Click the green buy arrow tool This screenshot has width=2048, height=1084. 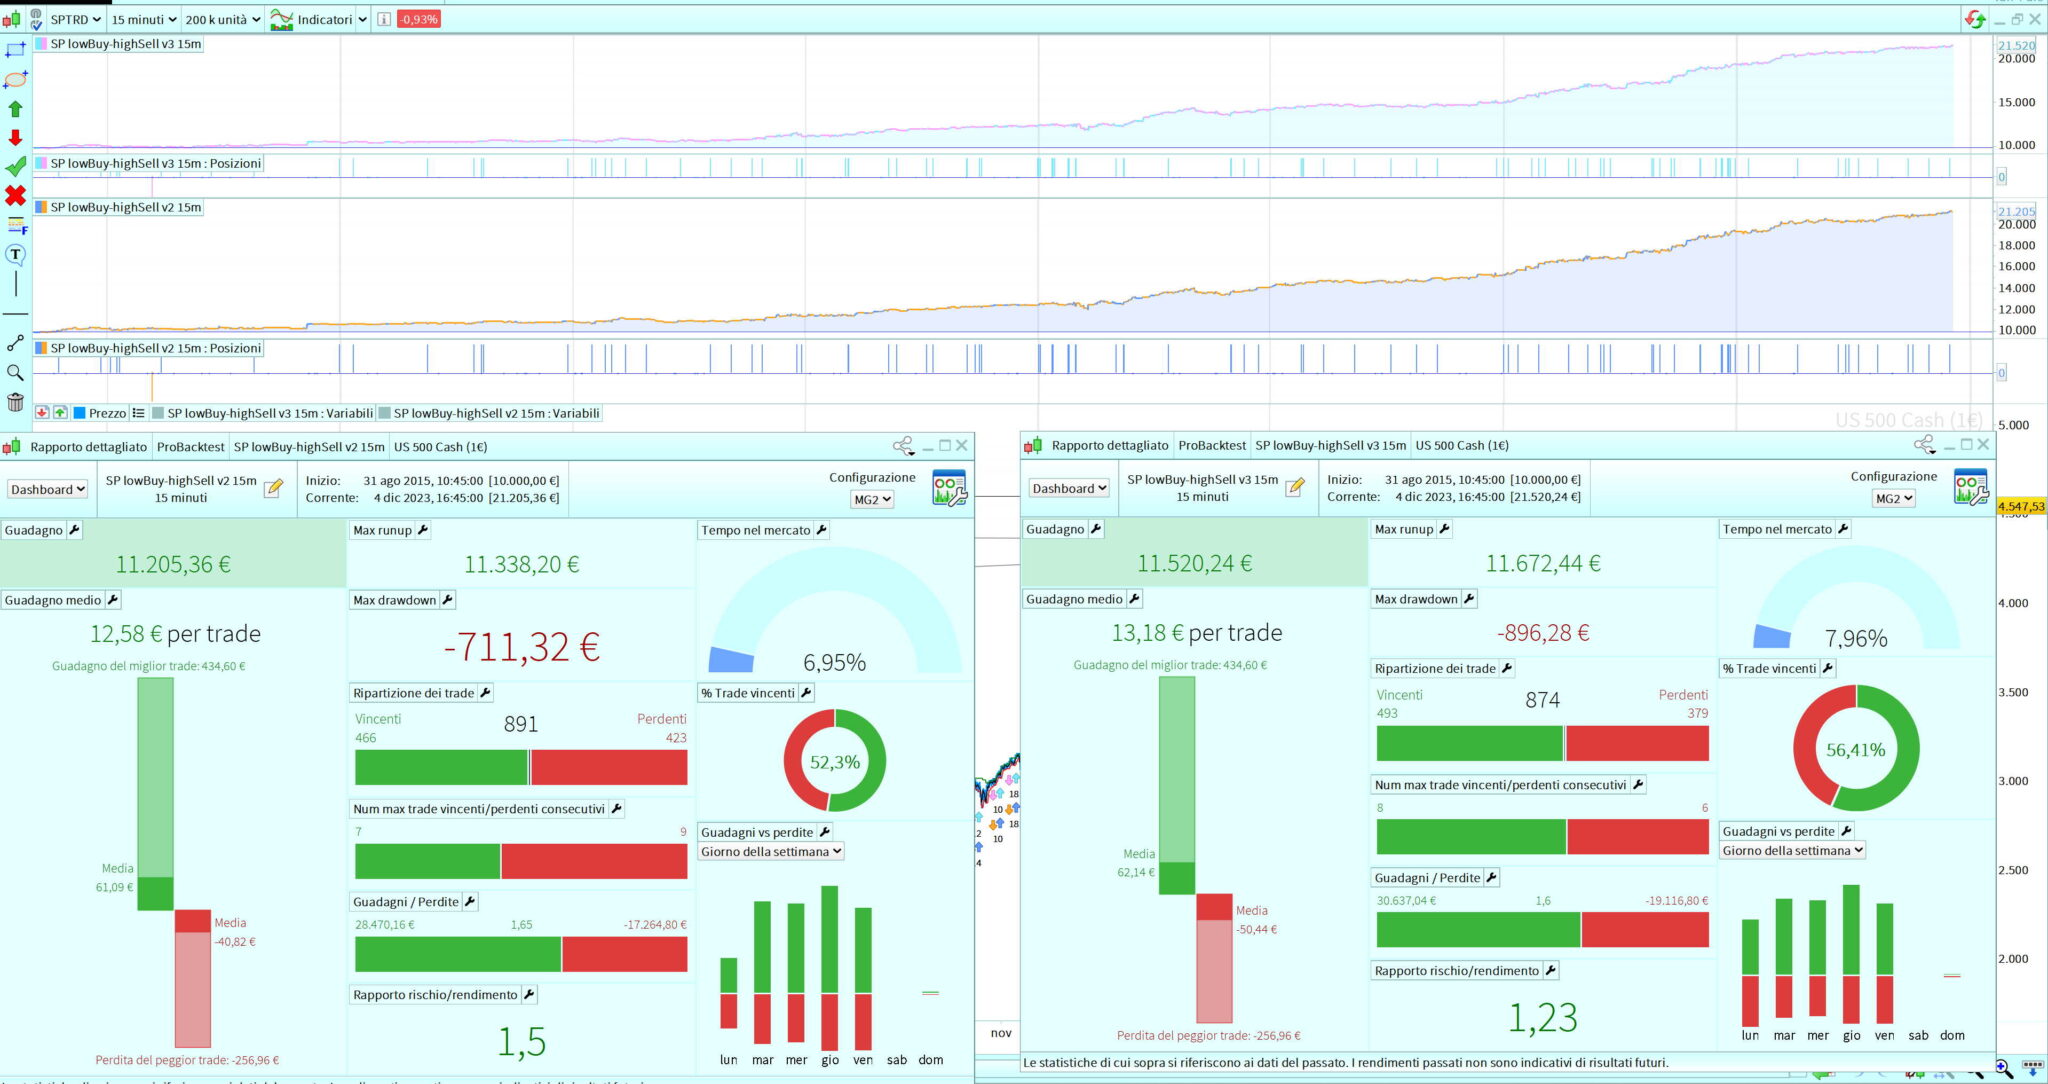(x=15, y=109)
